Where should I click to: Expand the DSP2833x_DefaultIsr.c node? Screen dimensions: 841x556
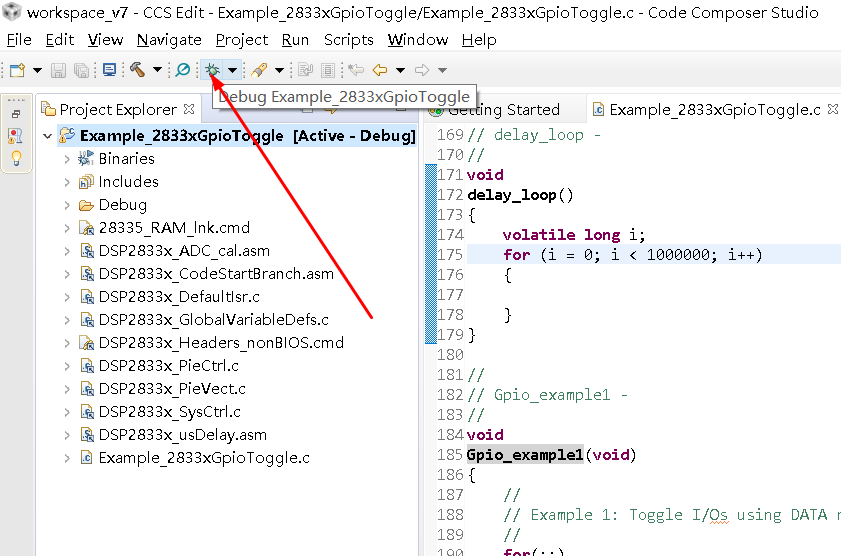click(x=67, y=298)
